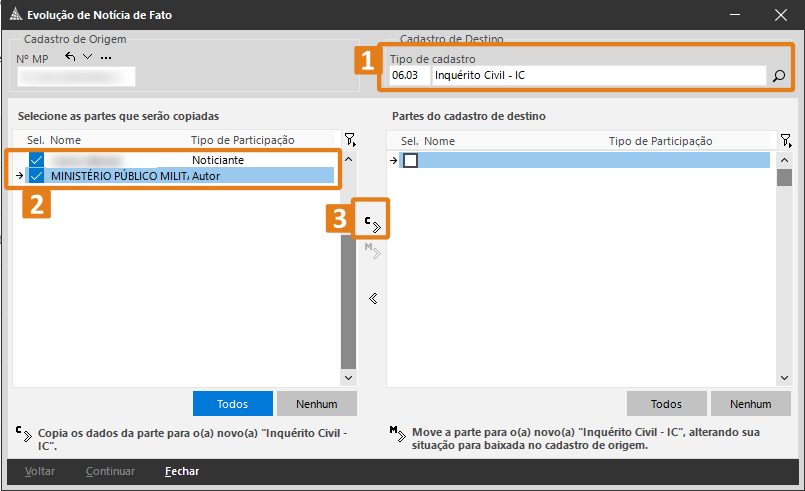Uncheck the Noticiante party checkbox

tap(36, 160)
